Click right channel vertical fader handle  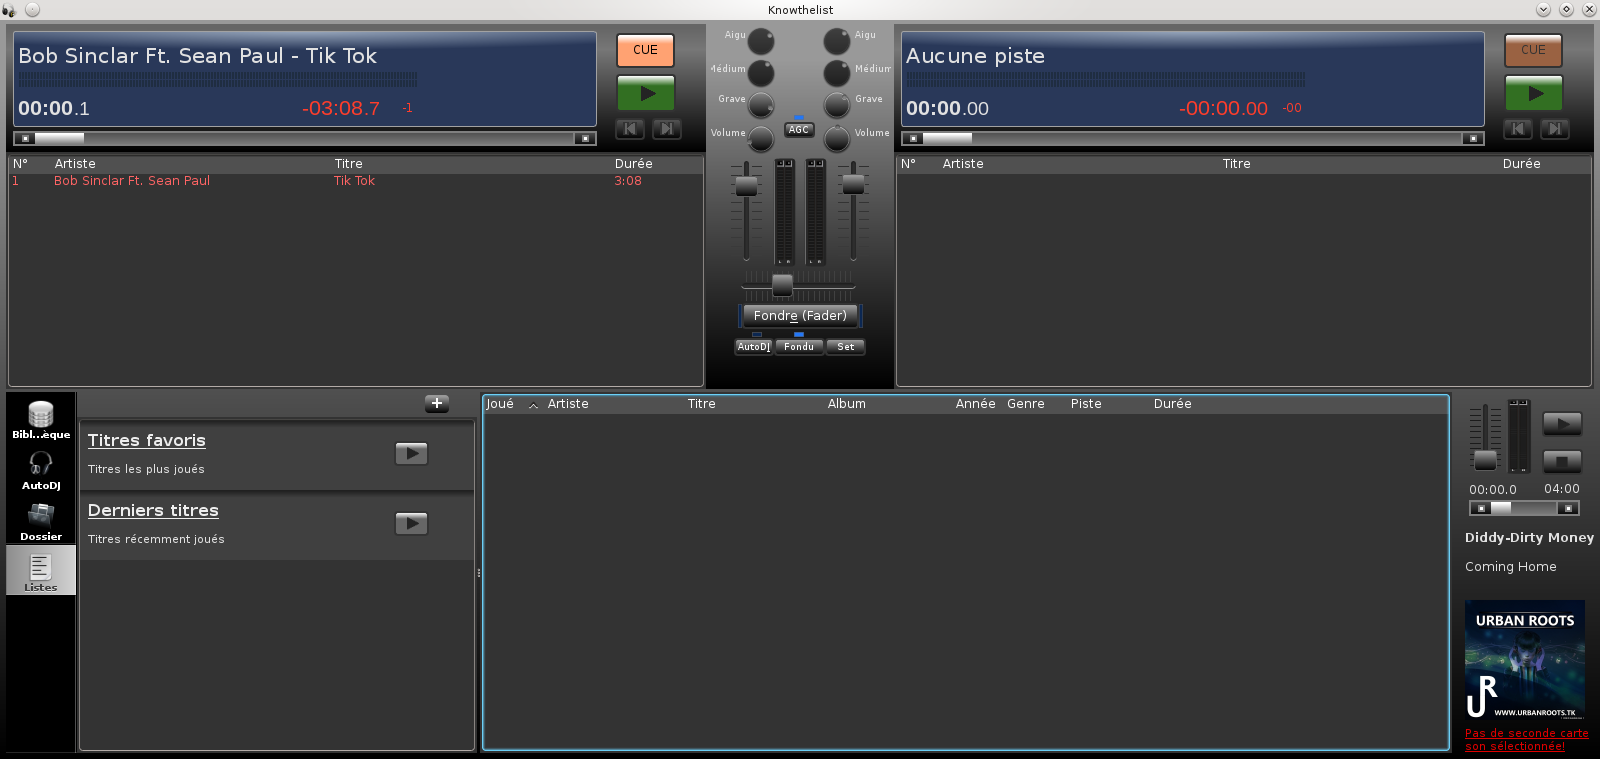click(853, 184)
